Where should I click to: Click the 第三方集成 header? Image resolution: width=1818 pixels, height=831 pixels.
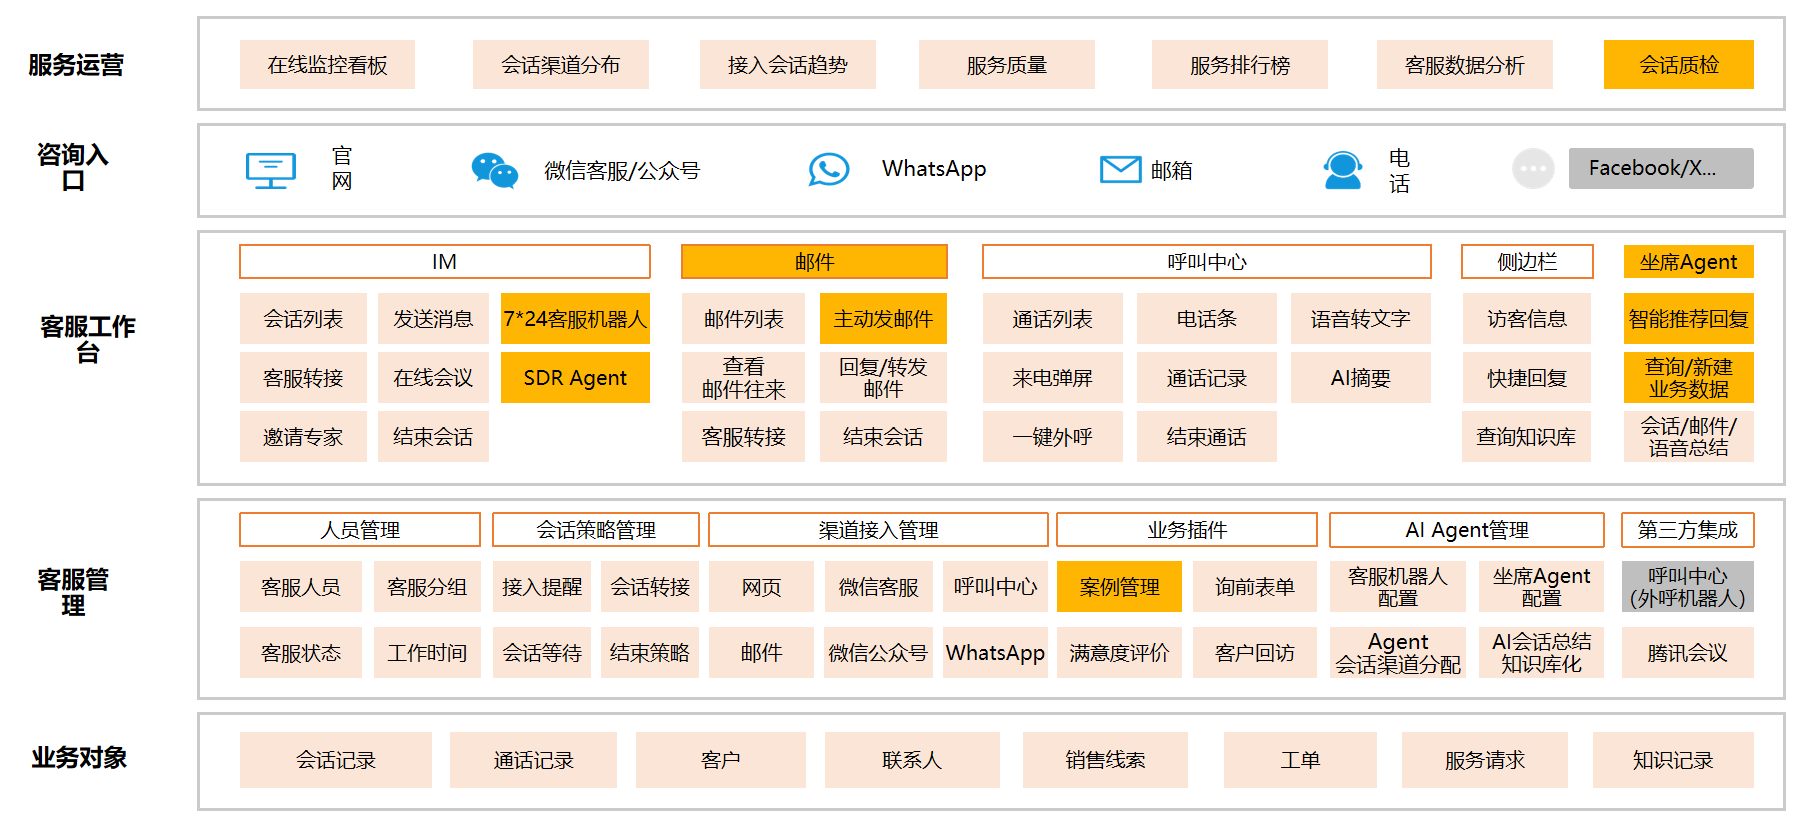pos(1688,530)
